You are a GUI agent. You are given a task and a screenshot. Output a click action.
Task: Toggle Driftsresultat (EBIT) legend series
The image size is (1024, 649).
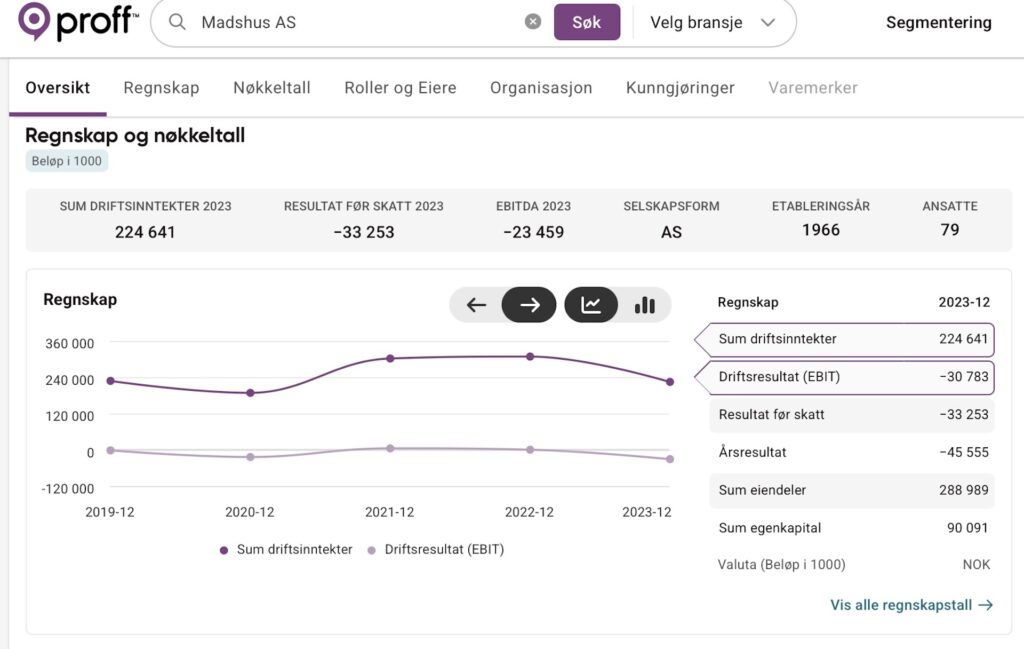pos(435,549)
